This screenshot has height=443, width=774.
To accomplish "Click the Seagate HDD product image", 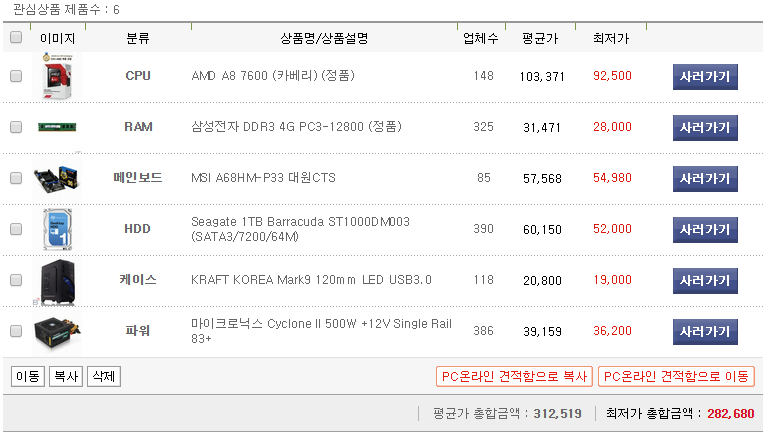I will (58, 229).
